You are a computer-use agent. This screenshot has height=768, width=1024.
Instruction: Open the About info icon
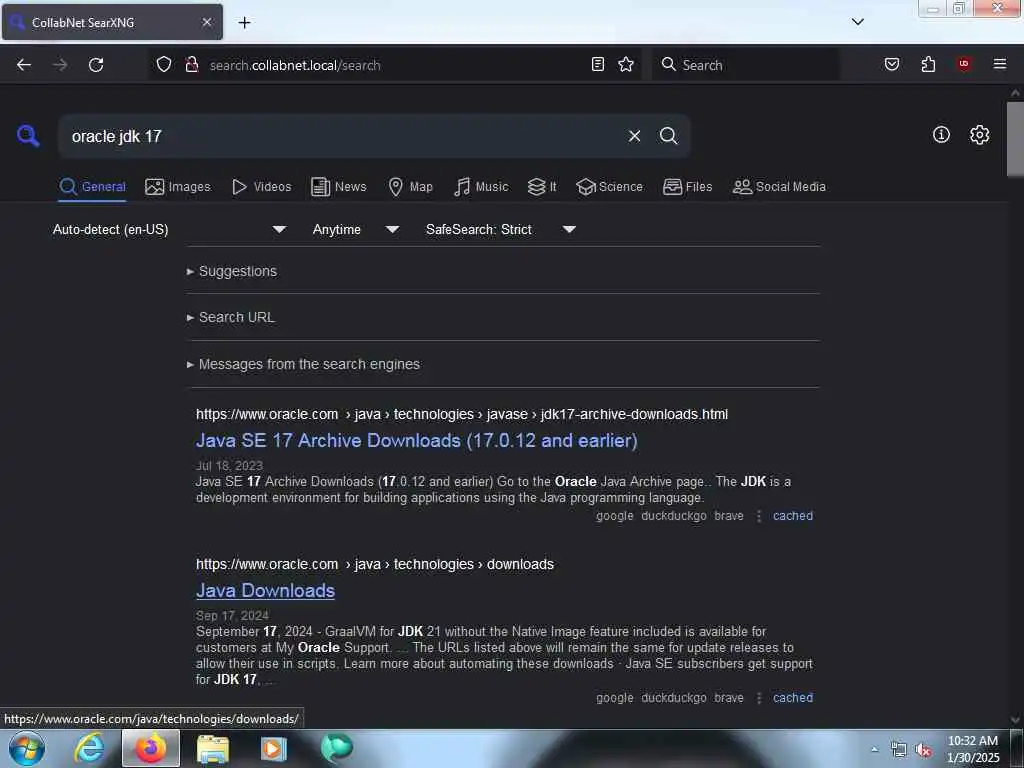tap(941, 135)
